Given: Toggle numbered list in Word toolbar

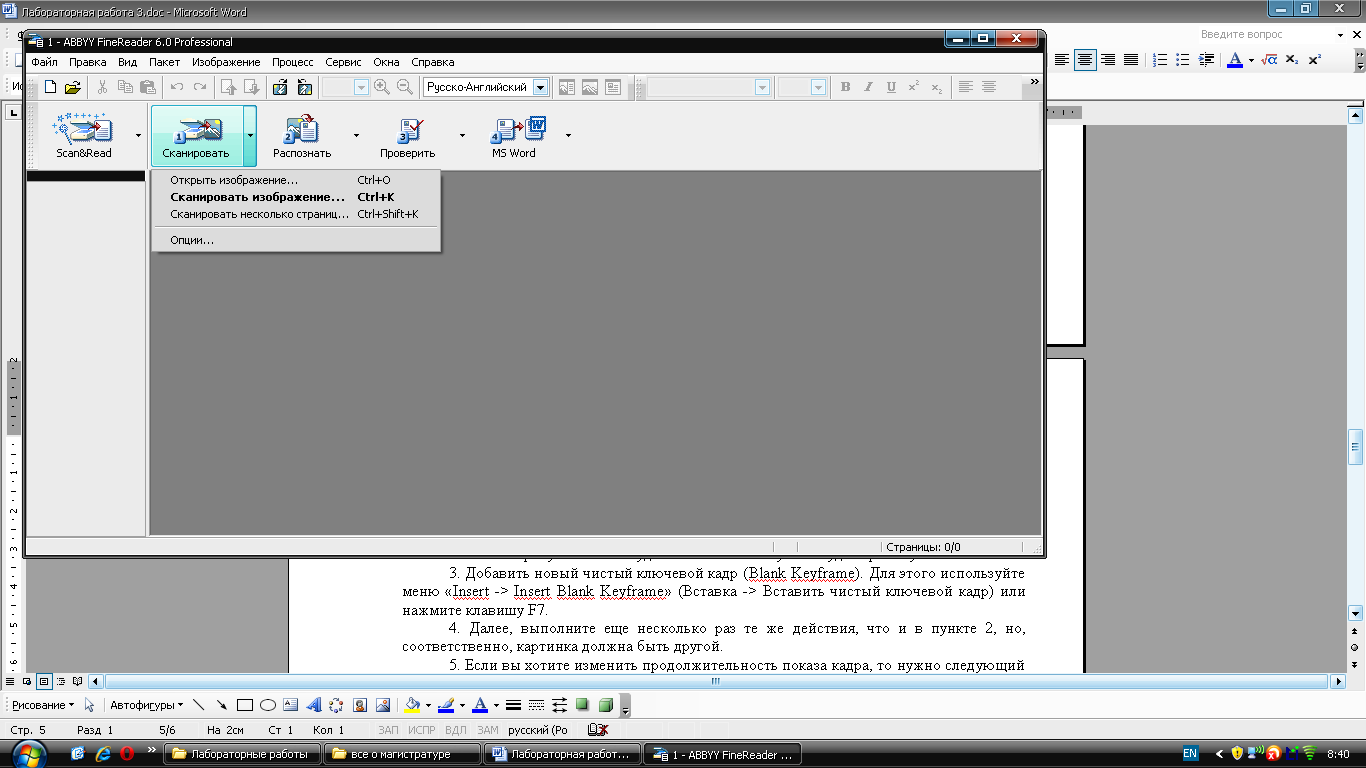Looking at the screenshot, I should point(1160,60).
